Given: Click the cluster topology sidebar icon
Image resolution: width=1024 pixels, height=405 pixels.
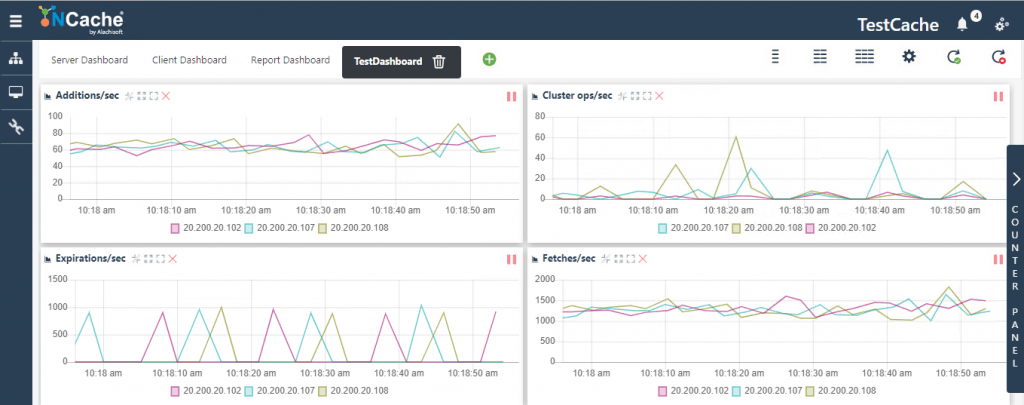Looking at the screenshot, I should pyautogui.click(x=15, y=59).
